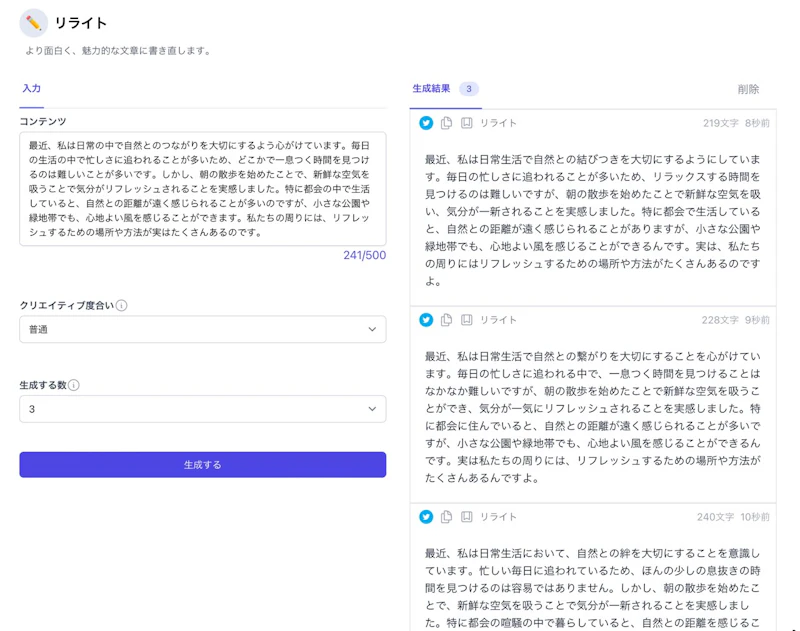
Task: Expand the 生成する数 dropdown showing 3
Action: [x=202, y=409]
